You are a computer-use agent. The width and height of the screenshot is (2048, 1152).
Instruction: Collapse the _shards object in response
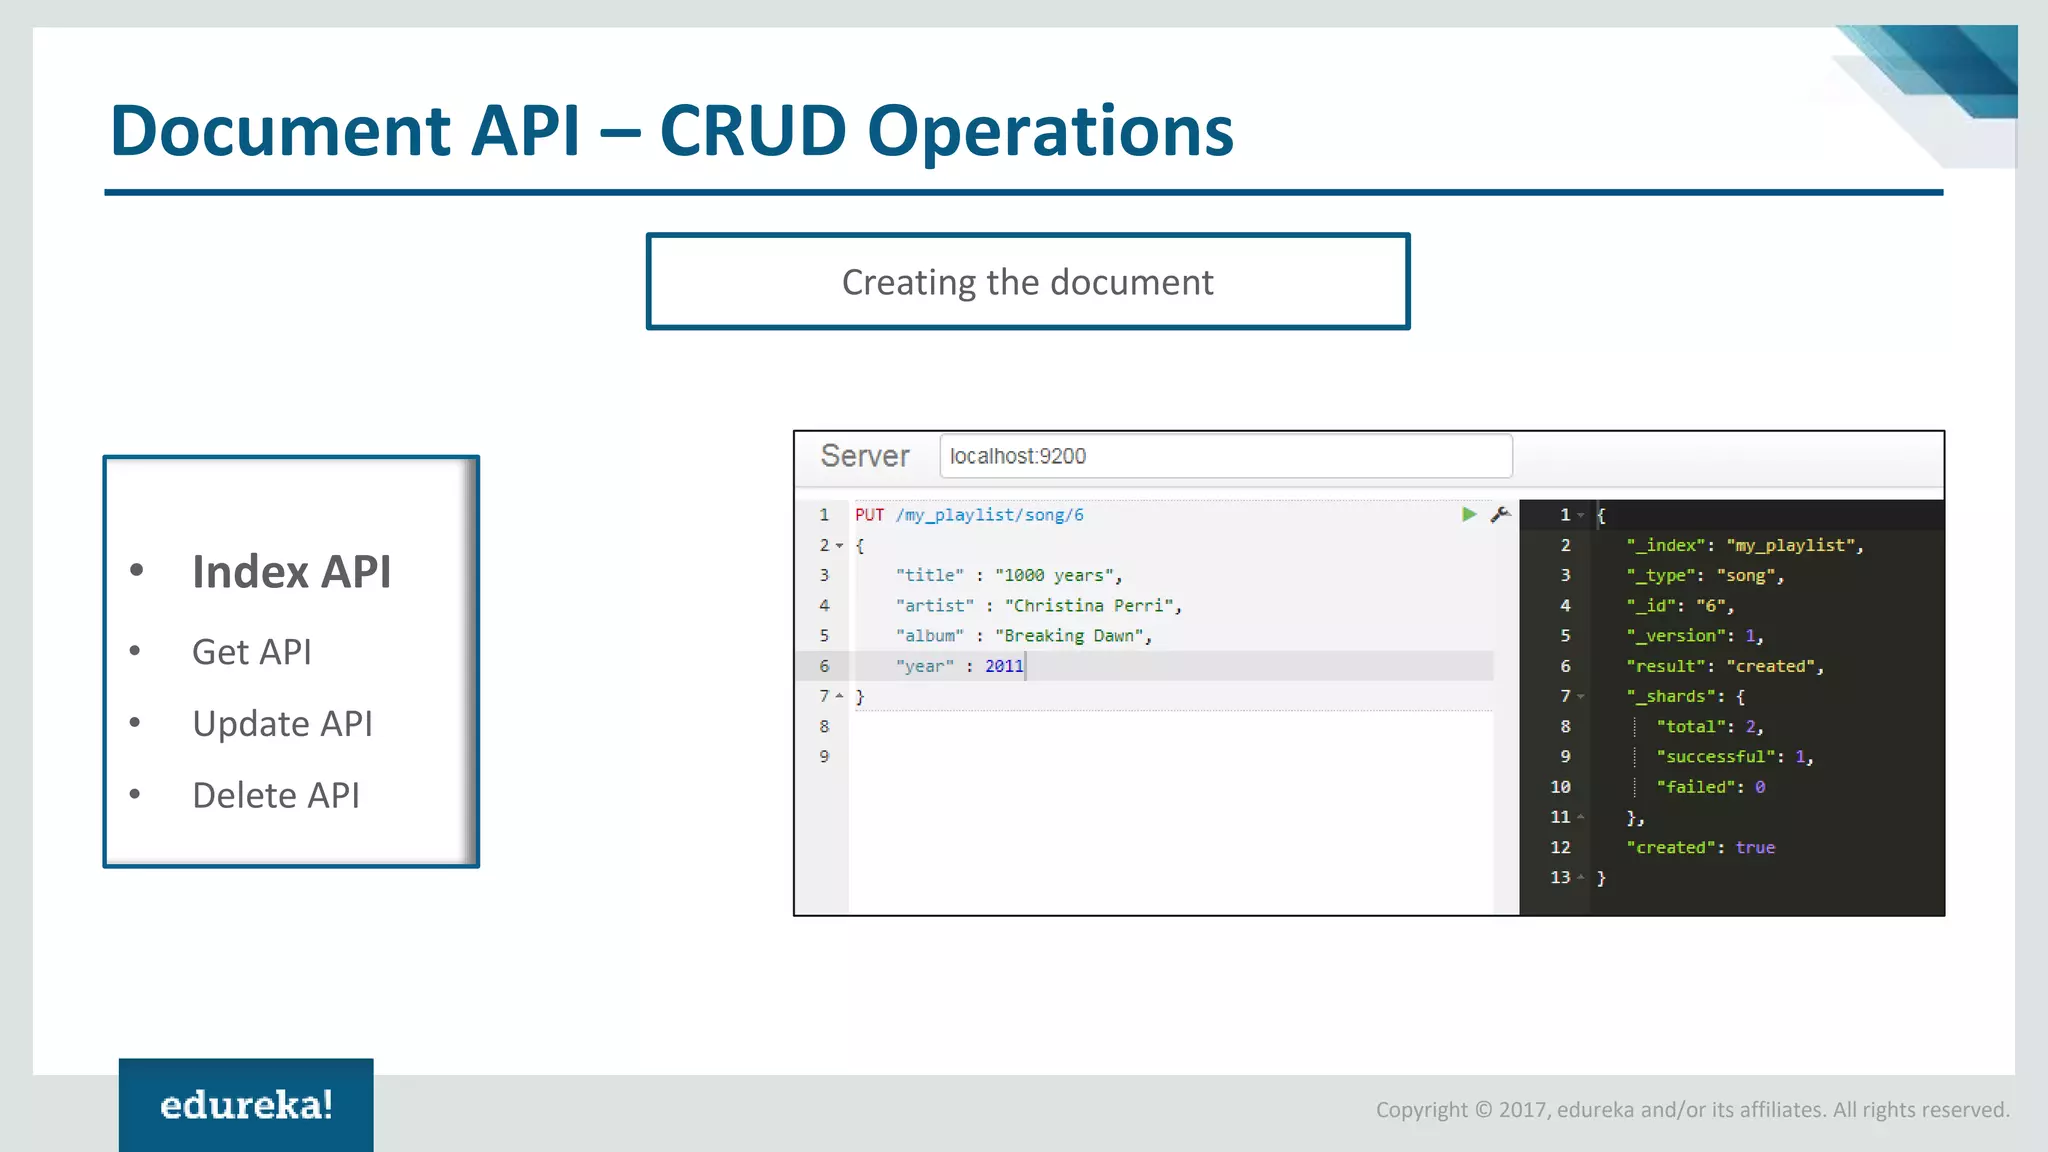coord(1581,697)
